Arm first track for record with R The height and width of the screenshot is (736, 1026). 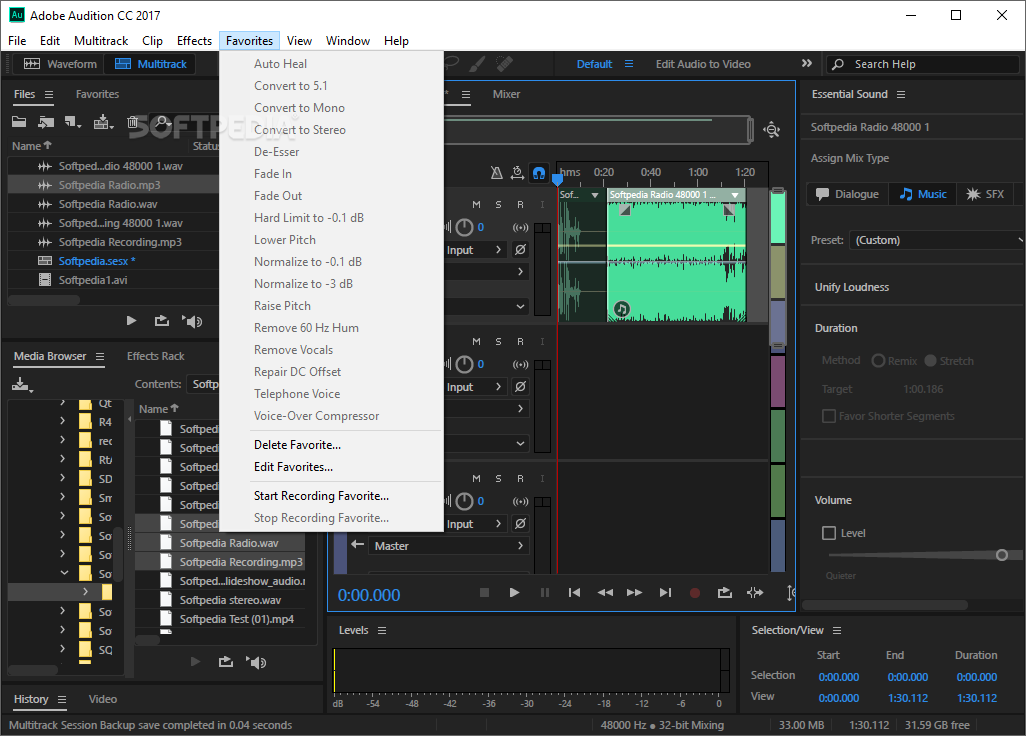click(x=520, y=205)
